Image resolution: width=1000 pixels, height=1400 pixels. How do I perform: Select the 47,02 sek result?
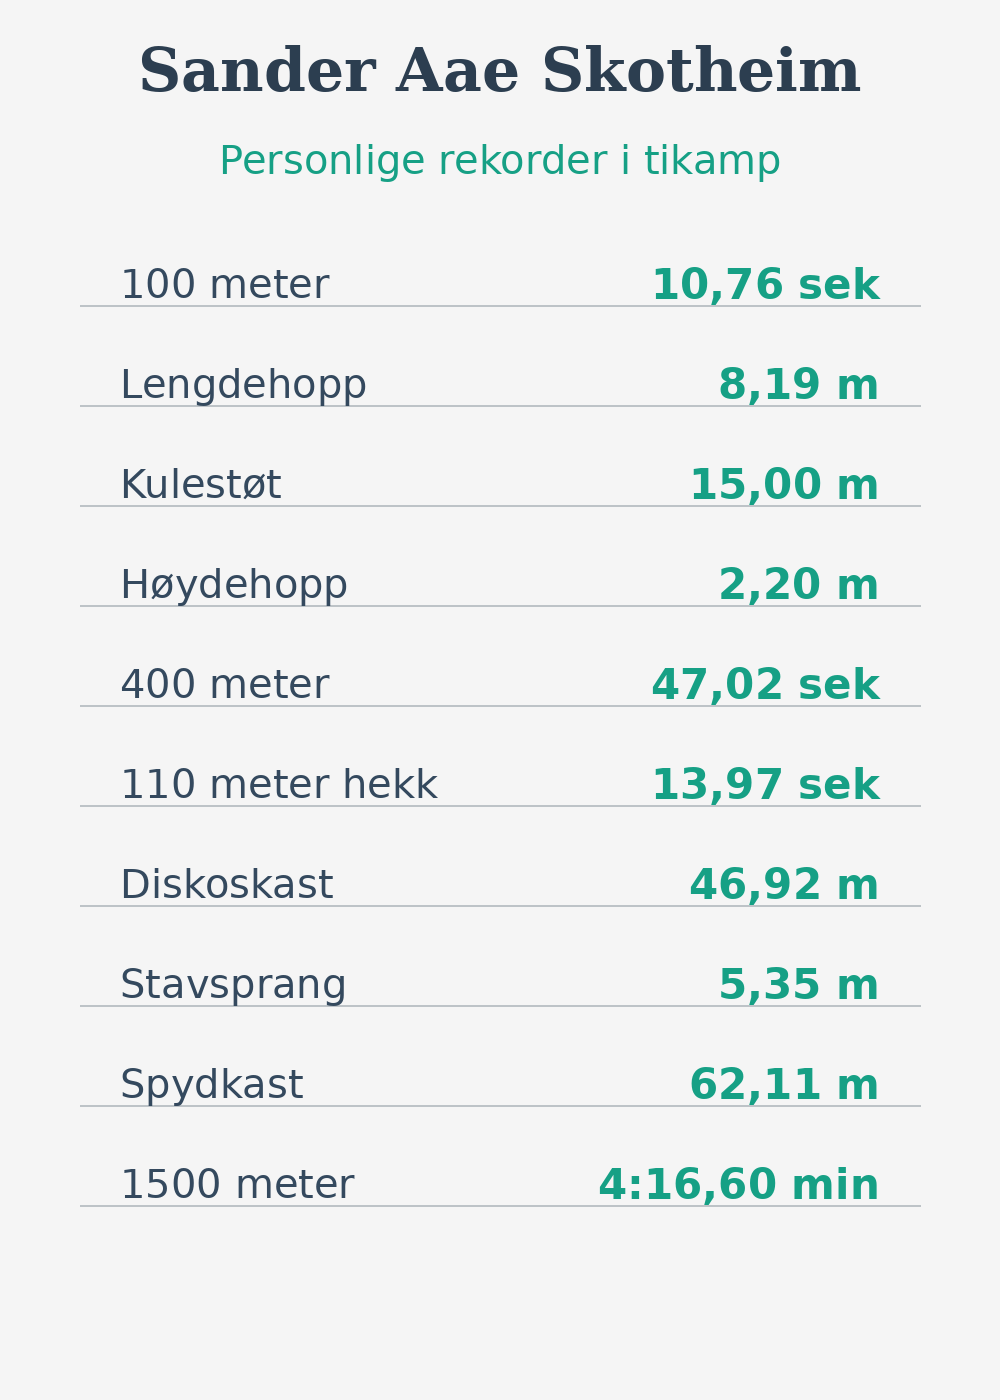pos(765,686)
